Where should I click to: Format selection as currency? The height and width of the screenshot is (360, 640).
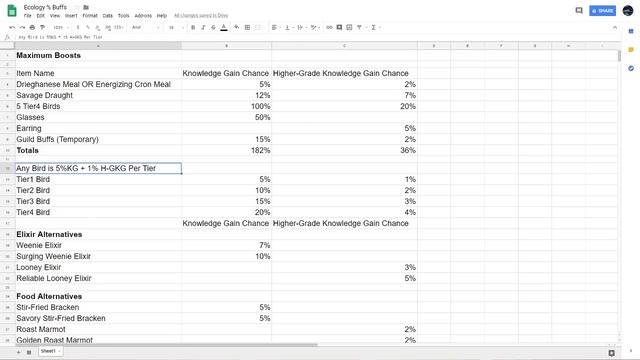[78, 27]
